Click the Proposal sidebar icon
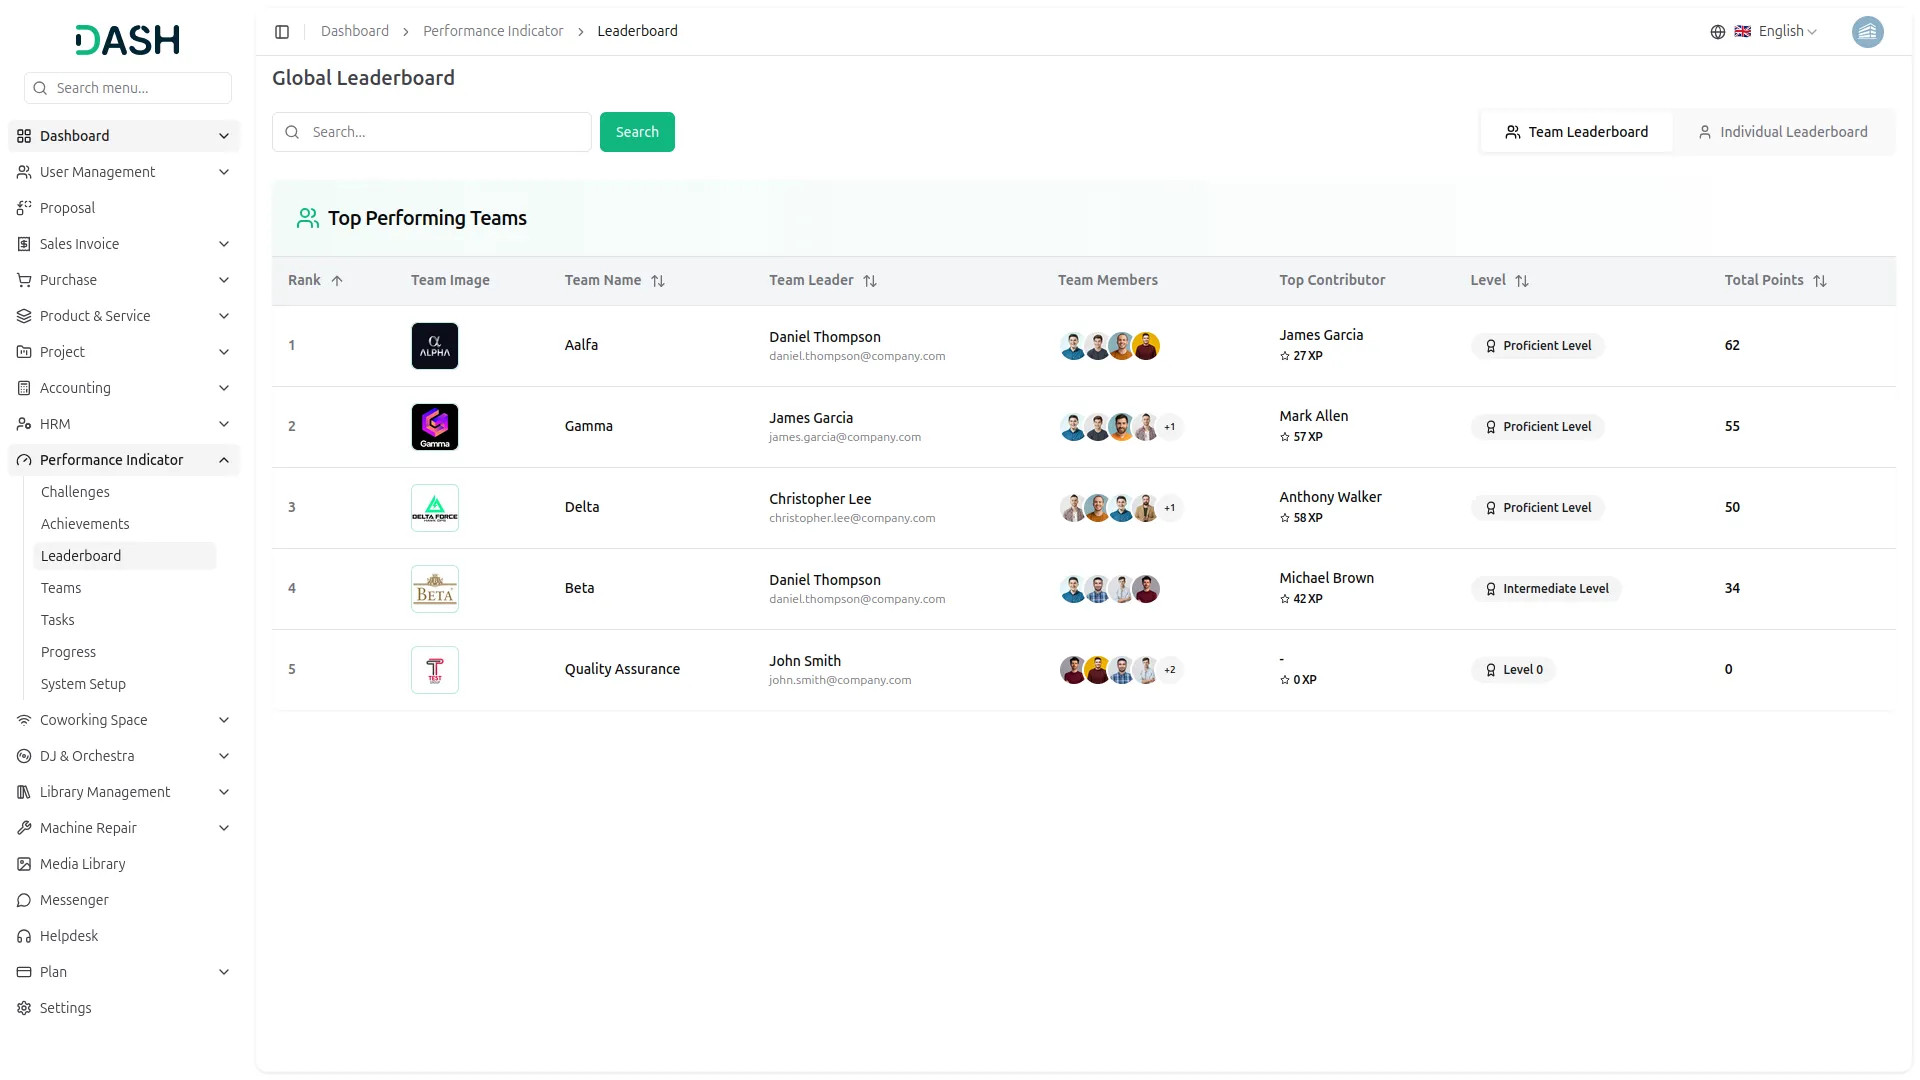The height and width of the screenshot is (1080, 1920). pyautogui.click(x=24, y=208)
